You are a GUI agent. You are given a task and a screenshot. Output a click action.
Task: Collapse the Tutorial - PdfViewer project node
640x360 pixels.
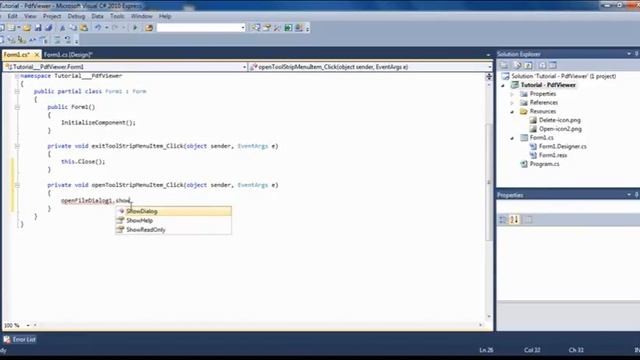[x=503, y=85]
